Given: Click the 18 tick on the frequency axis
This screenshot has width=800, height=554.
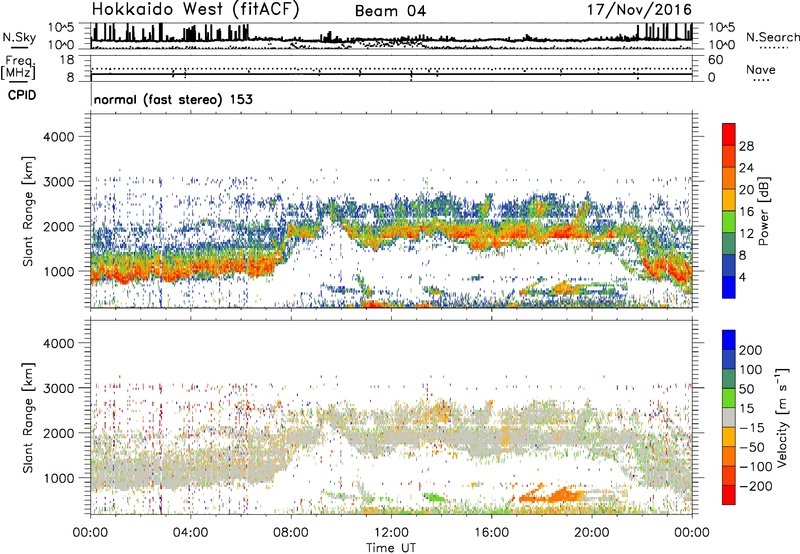Looking at the screenshot, I should click(x=67, y=60).
